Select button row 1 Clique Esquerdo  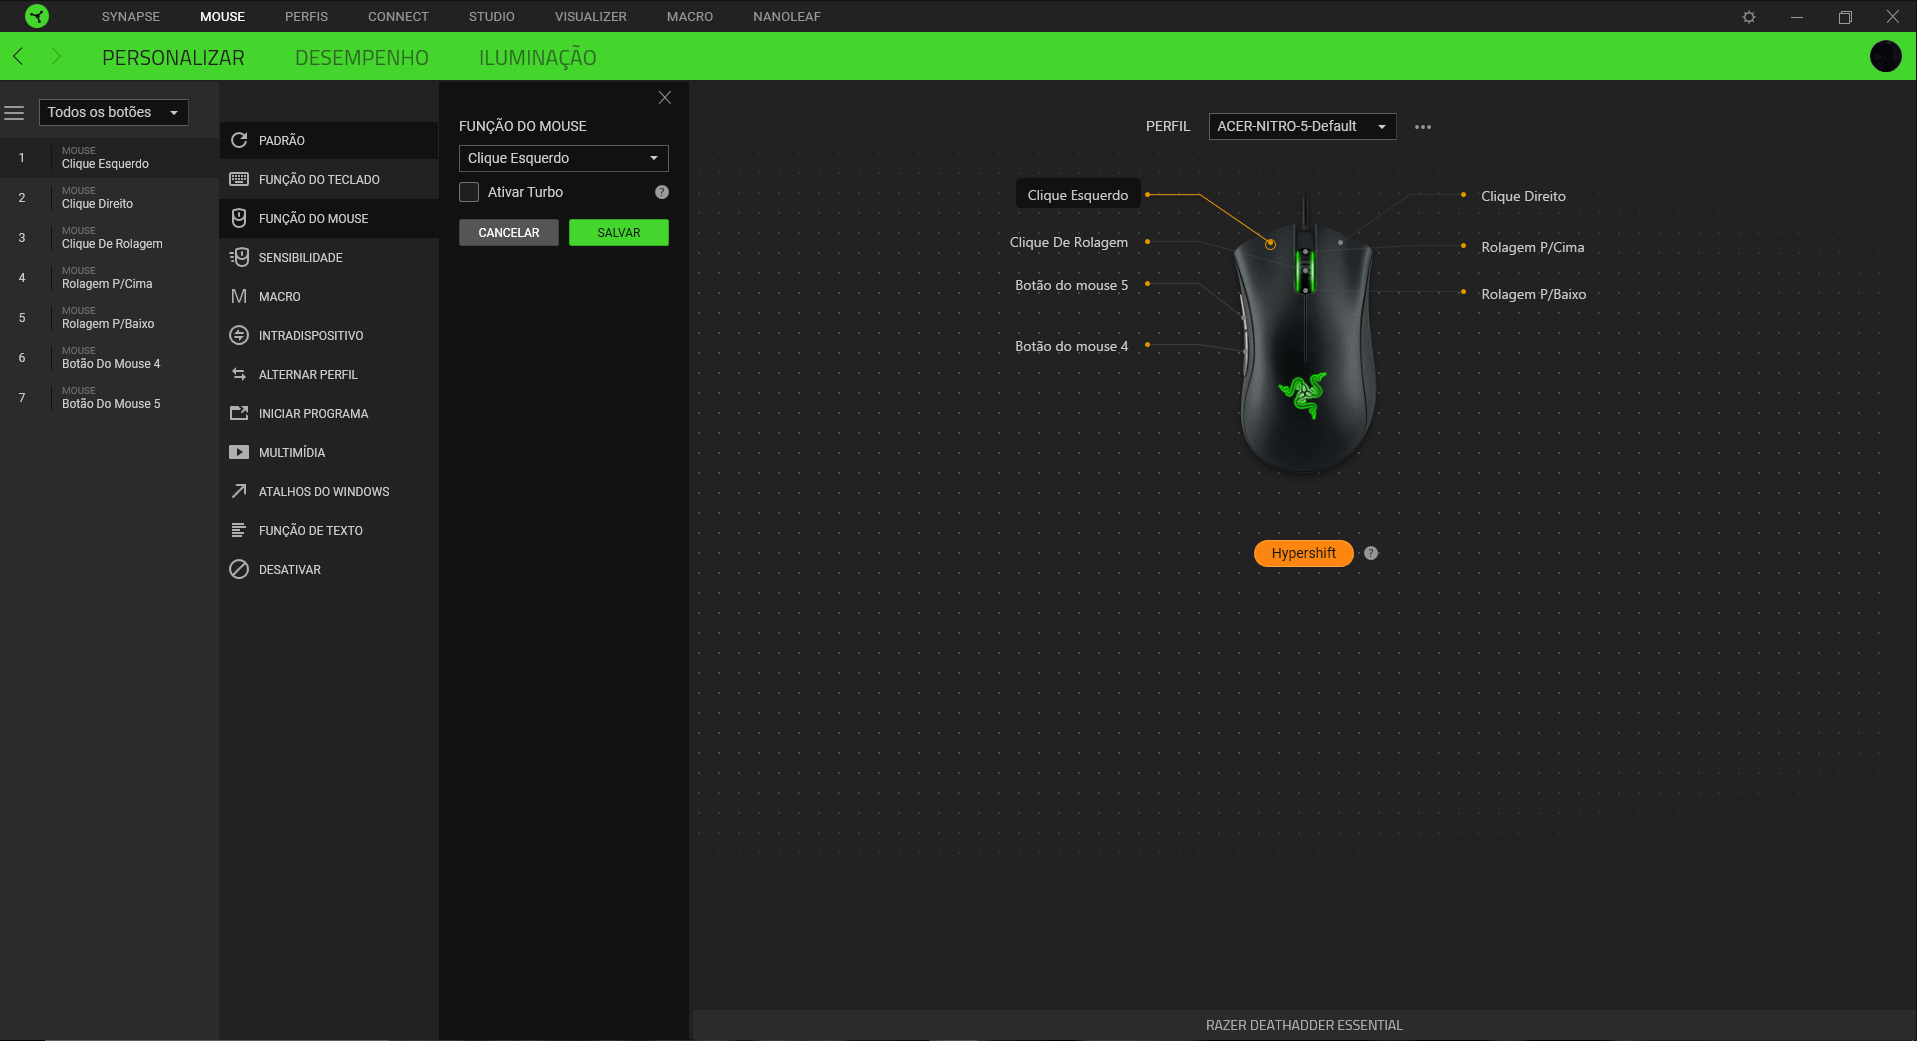[x=110, y=158]
